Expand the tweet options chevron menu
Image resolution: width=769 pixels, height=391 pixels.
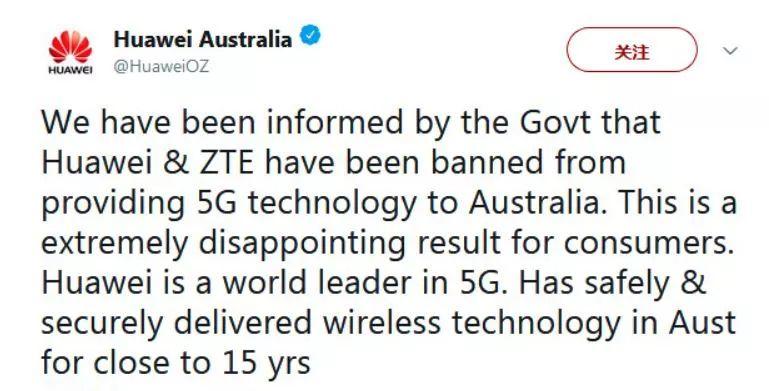(730, 51)
